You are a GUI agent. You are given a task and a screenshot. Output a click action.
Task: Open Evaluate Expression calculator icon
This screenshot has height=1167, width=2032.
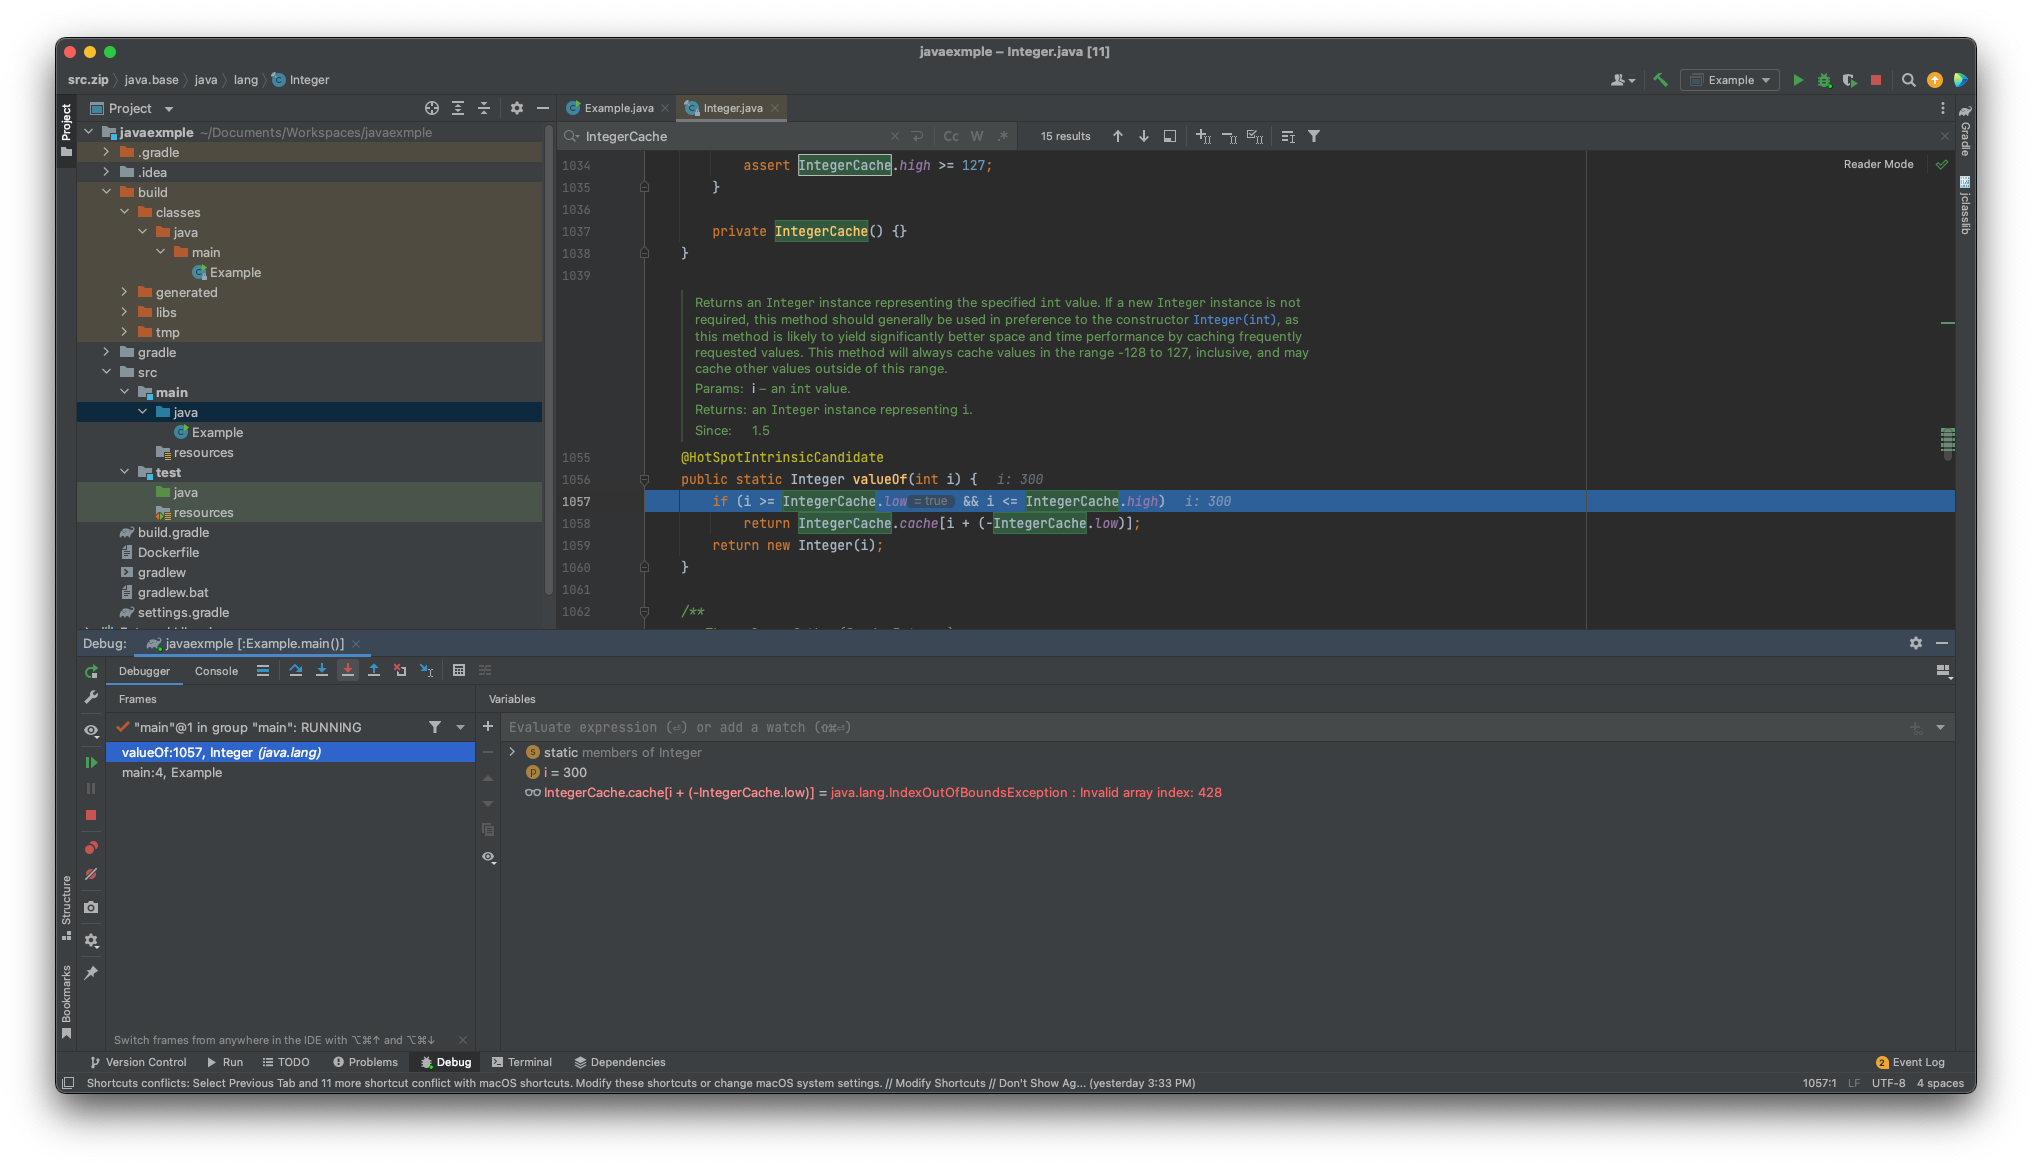(459, 670)
